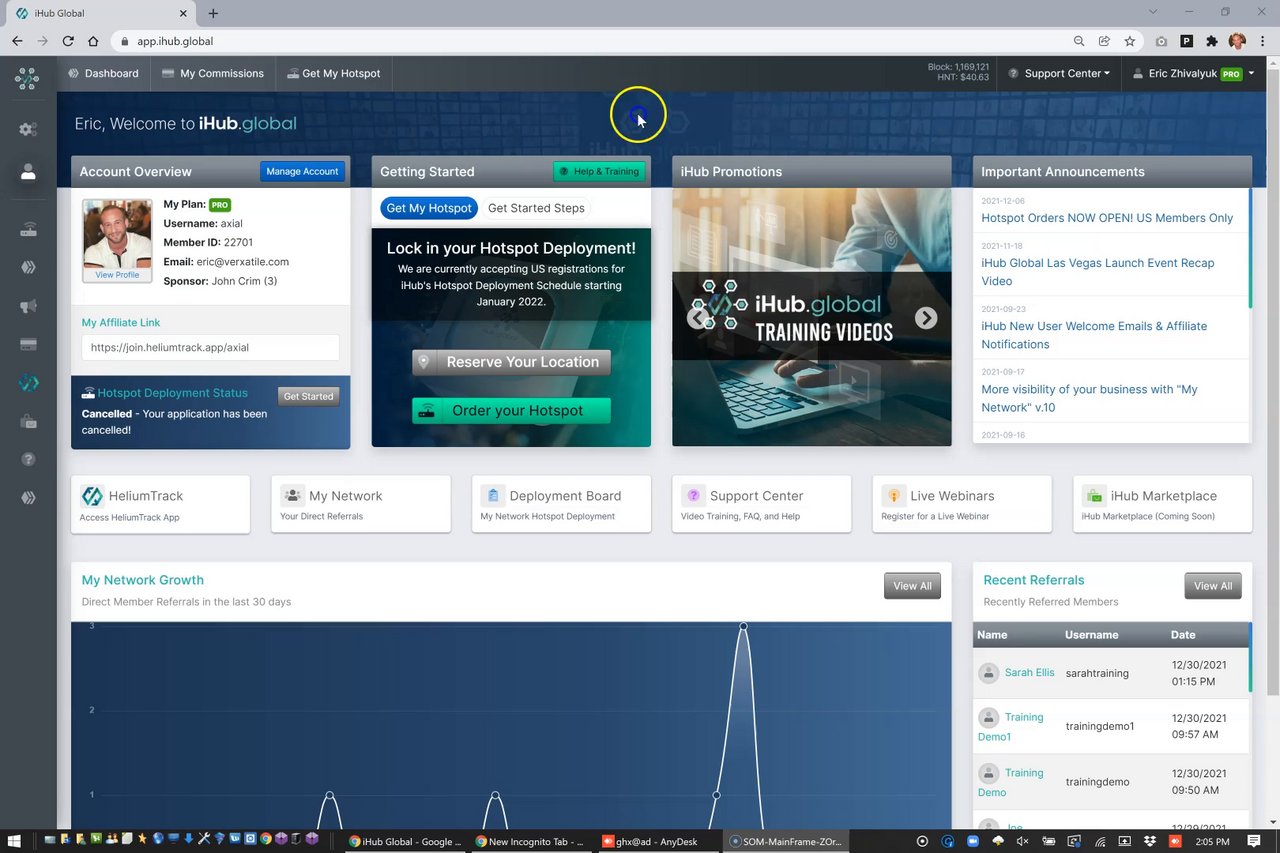Go to previous promotion slide arrow
Screen dimensions: 1280x853
pos(698,318)
